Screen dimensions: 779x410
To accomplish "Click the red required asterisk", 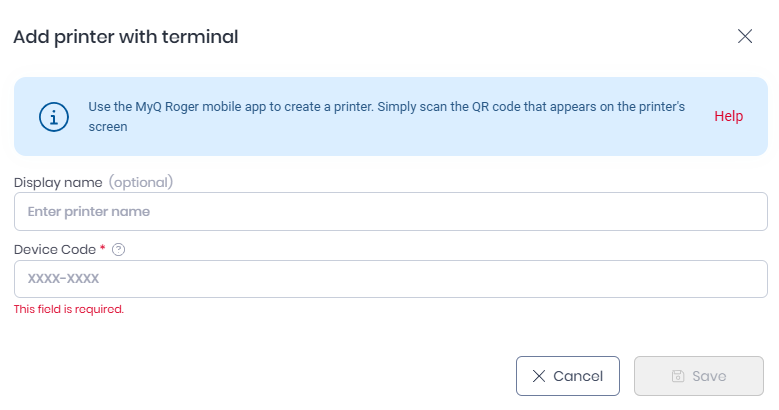I will point(102,247).
